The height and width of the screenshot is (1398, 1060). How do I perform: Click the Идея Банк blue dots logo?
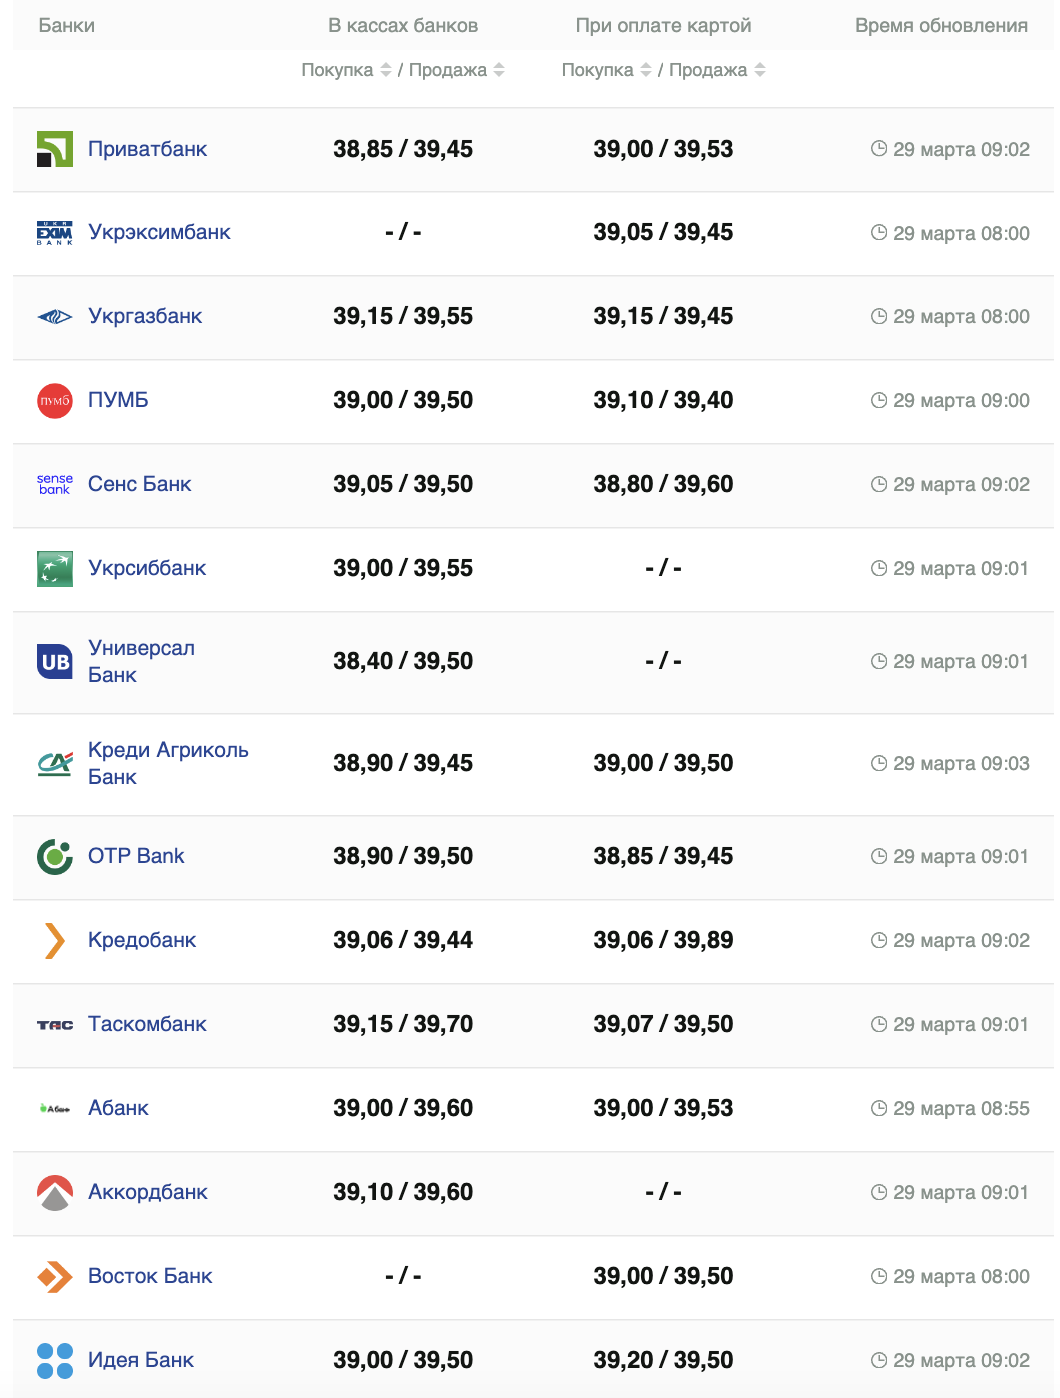pyautogui.click(x=55, y=1361)
